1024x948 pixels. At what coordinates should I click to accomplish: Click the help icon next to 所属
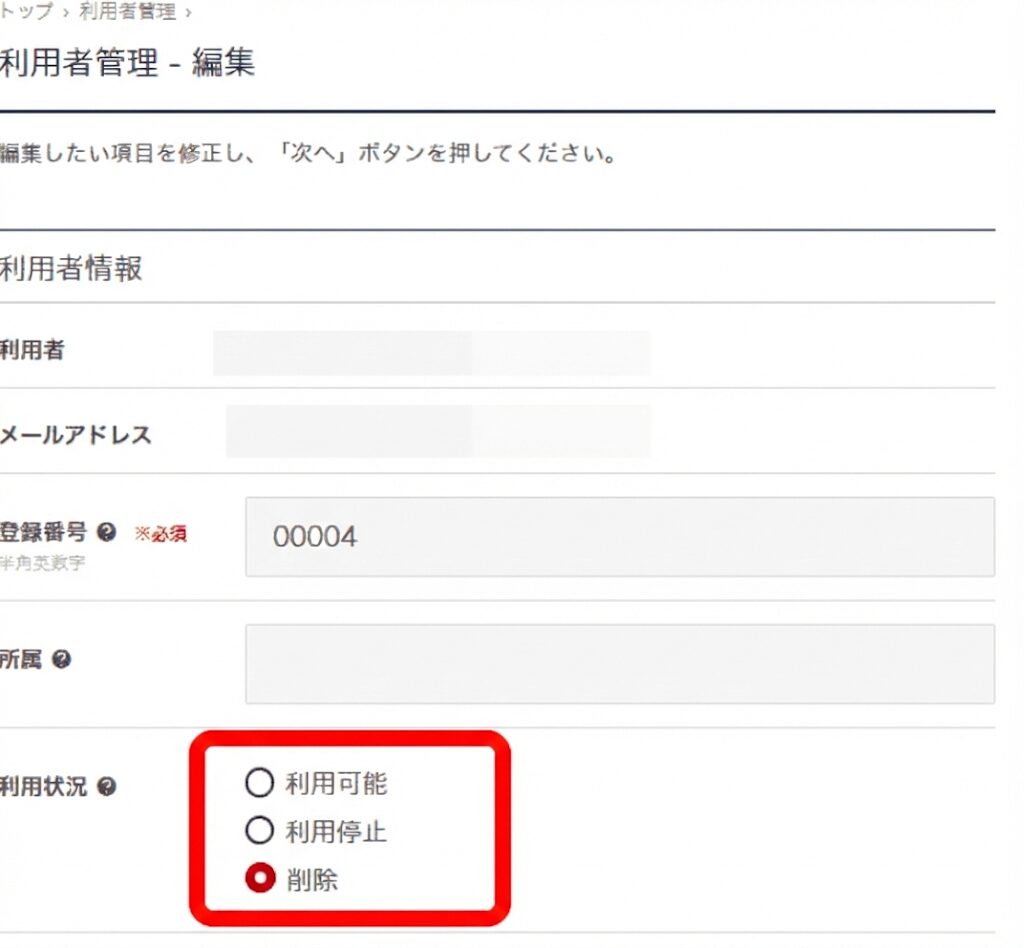61,660
